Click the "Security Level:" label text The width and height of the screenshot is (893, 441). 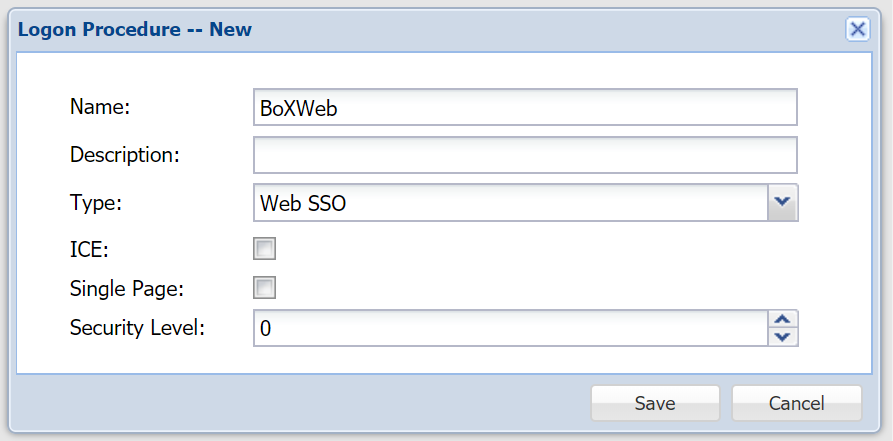pos(137,326)
